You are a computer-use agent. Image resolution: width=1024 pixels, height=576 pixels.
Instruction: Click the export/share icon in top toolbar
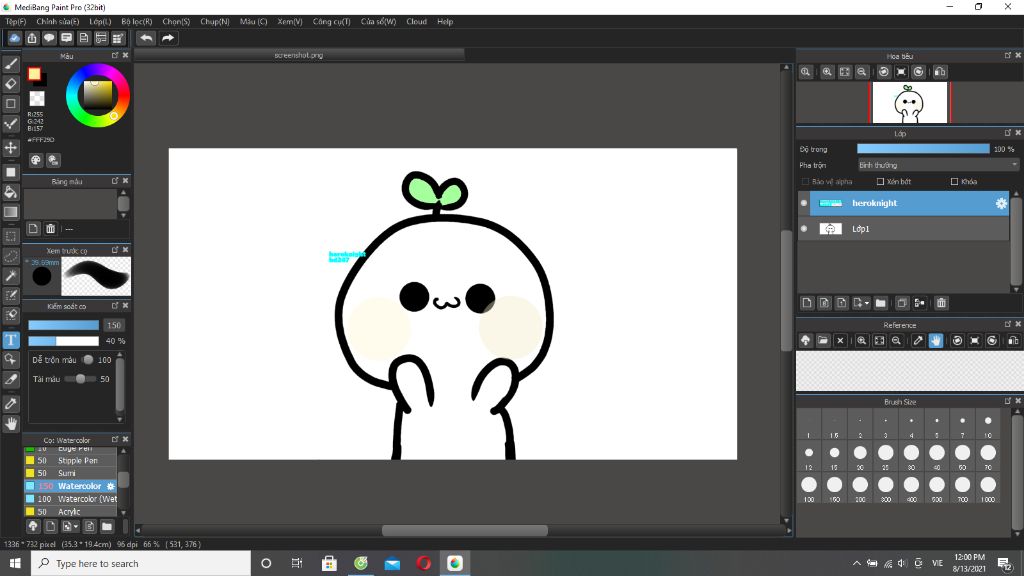pyautogui.click(x=31, y=38)
